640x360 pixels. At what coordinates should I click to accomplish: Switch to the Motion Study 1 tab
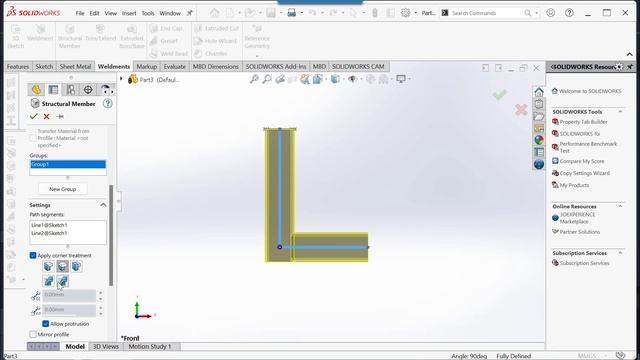[150, 346]
